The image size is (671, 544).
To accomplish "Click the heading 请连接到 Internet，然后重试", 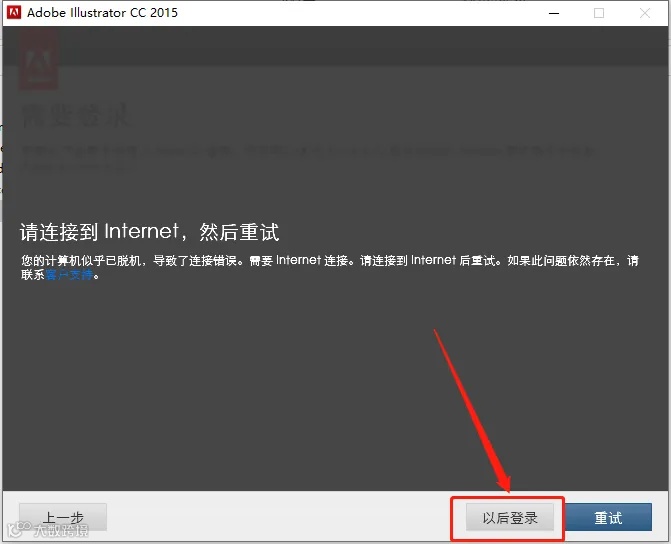I will click(x=149, y=232).
